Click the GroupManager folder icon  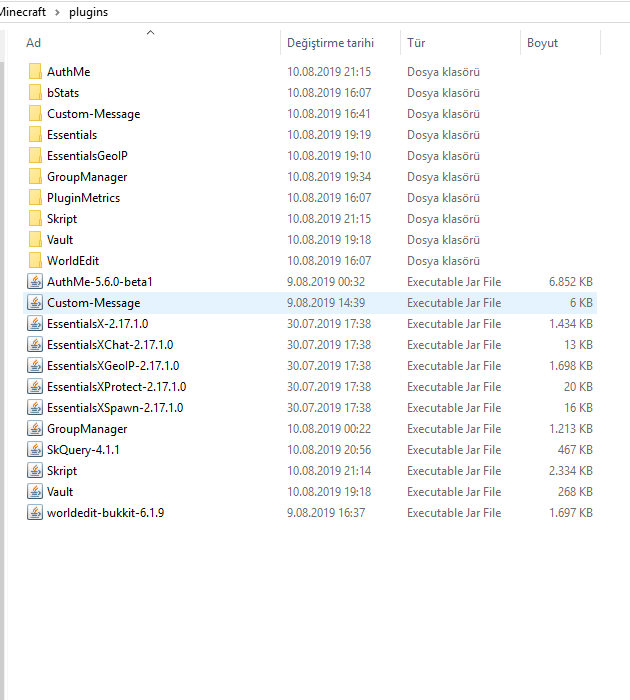(35, 176)
